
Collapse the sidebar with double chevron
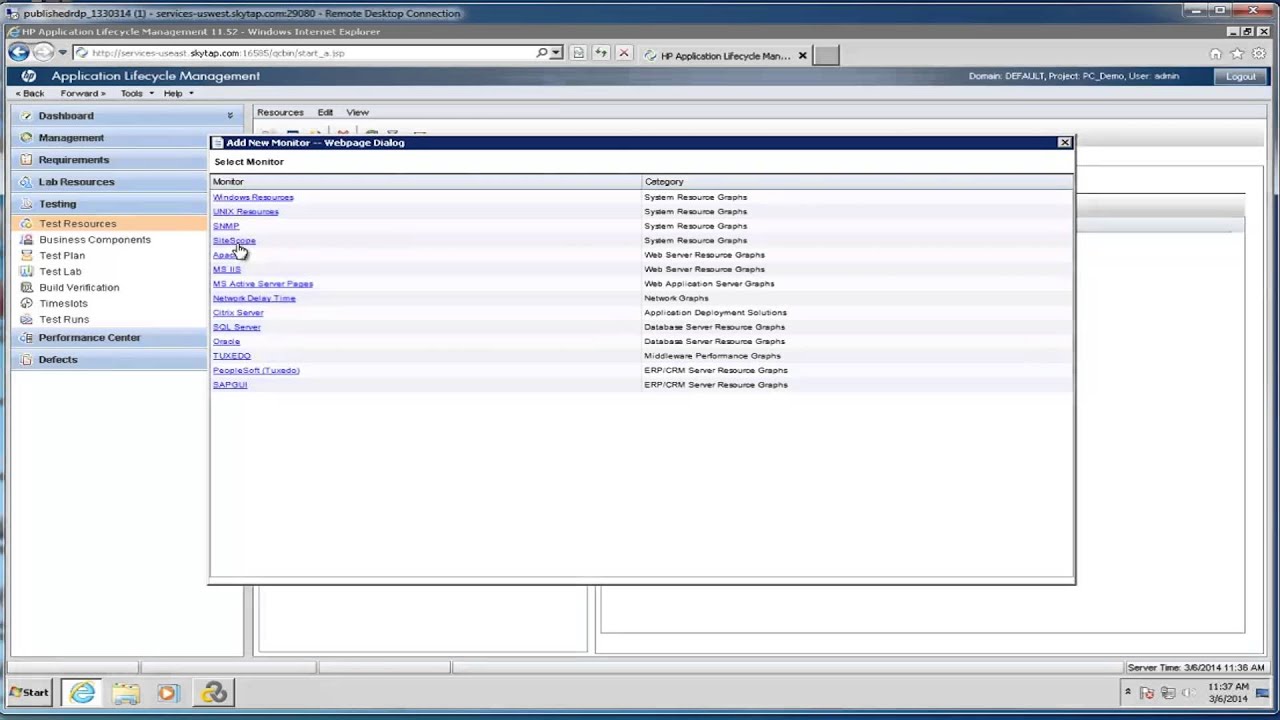tap(230, 116)
